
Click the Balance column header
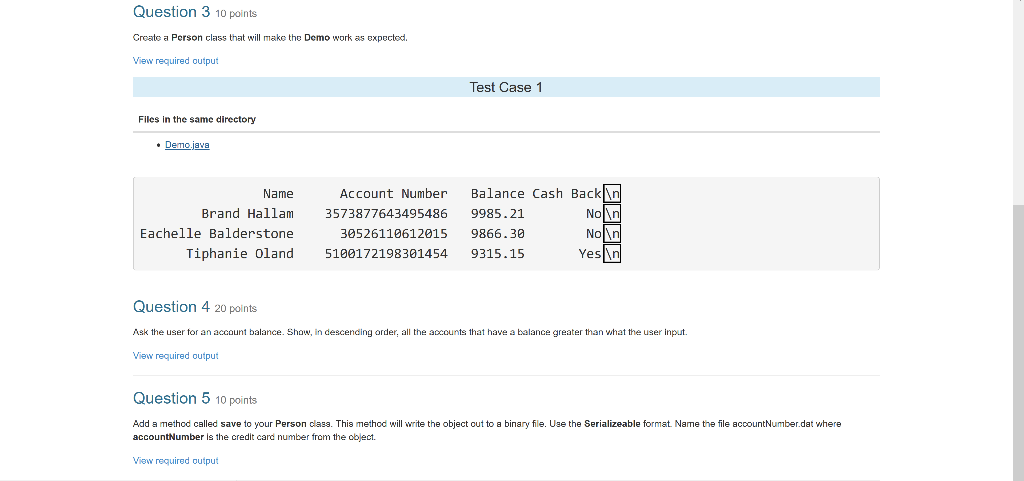(x=498, y=194)
